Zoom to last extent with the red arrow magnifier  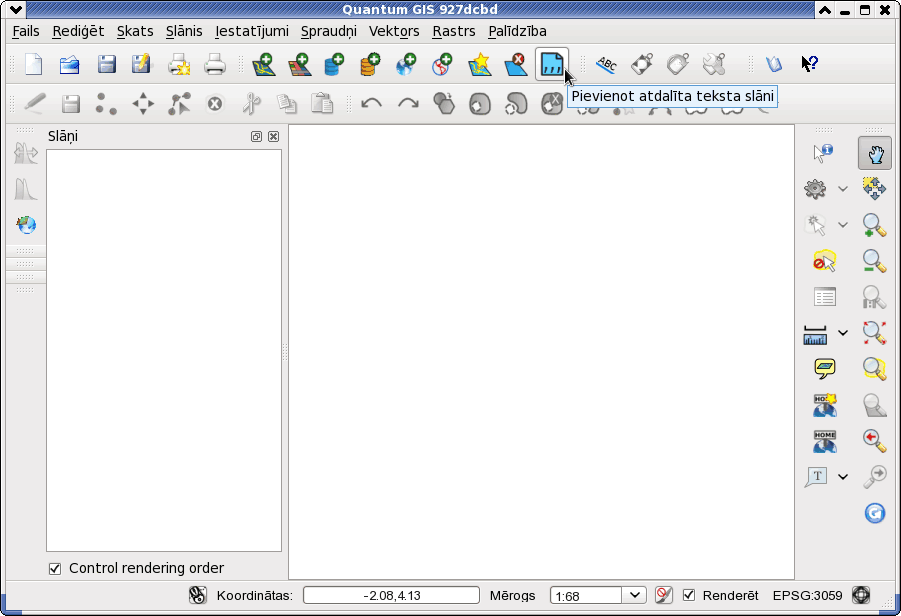[874, 441]
